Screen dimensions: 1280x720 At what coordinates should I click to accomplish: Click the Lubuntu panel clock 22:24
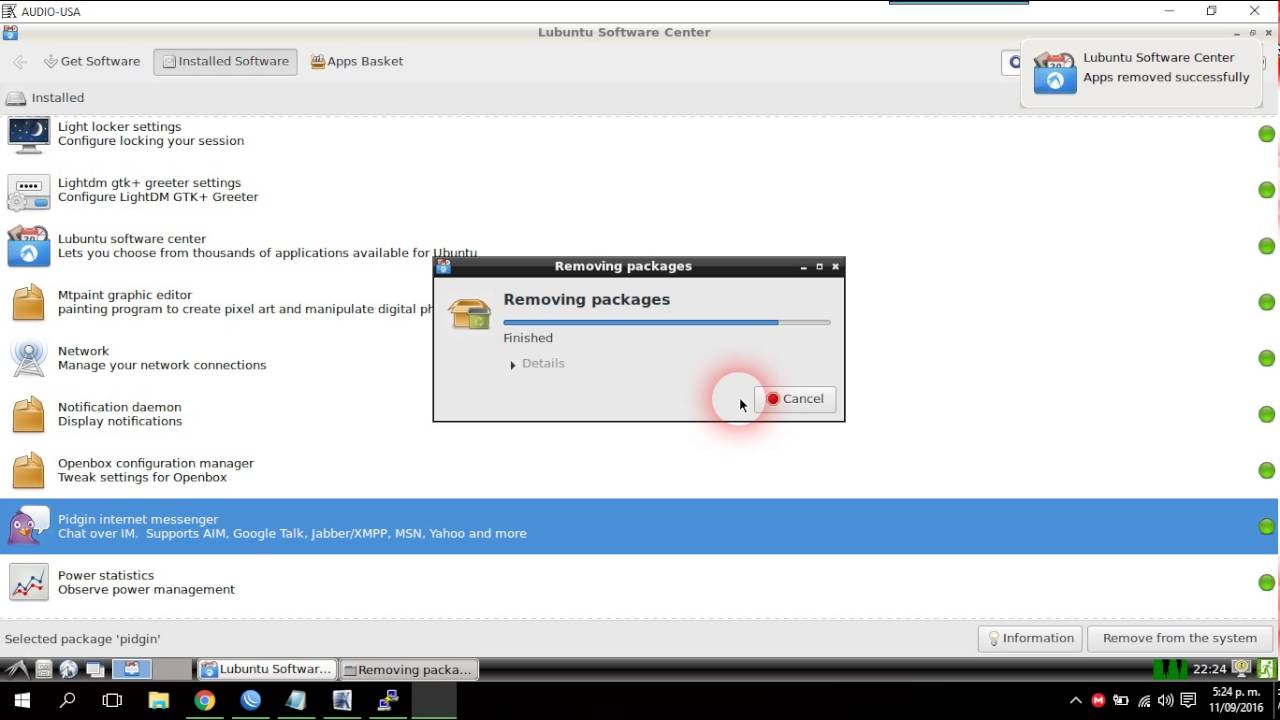(1209, 669)
